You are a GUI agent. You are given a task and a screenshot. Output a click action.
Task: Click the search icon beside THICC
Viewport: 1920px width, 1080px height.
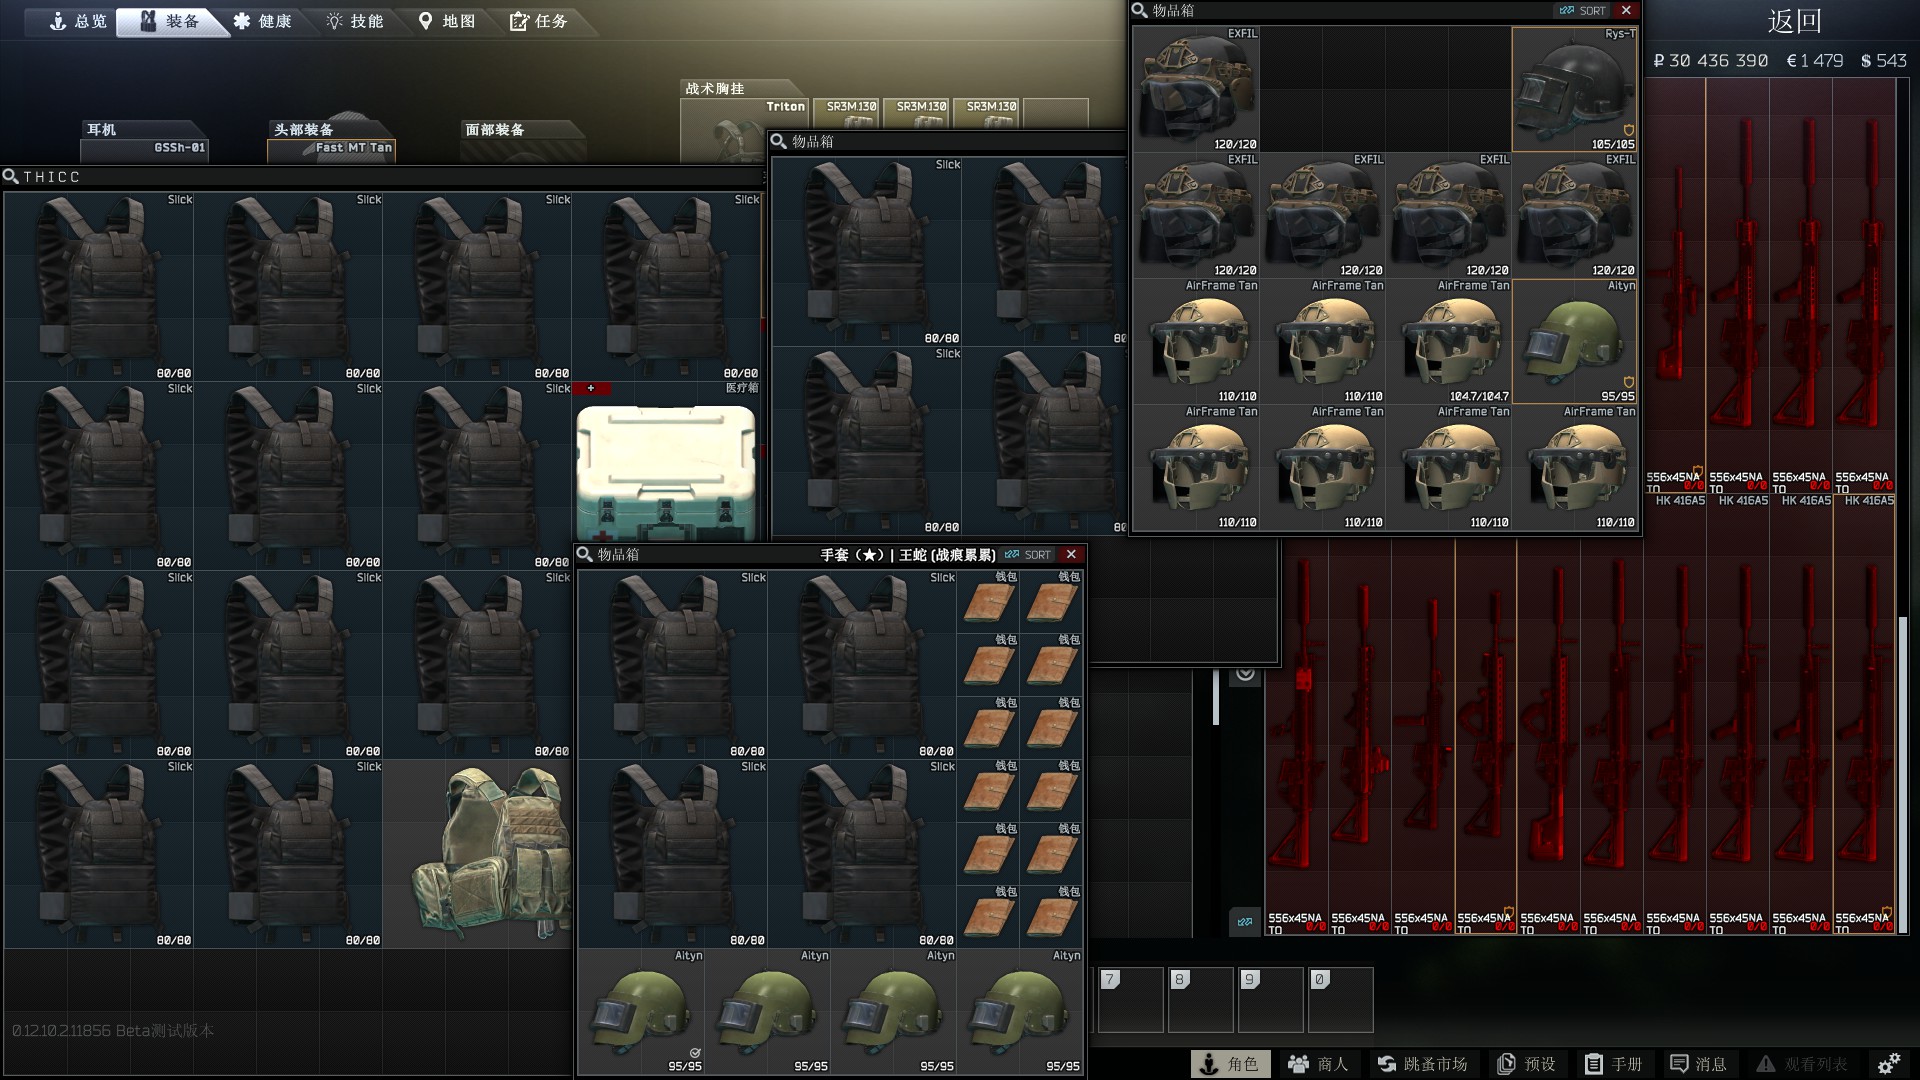click(11, 177)
